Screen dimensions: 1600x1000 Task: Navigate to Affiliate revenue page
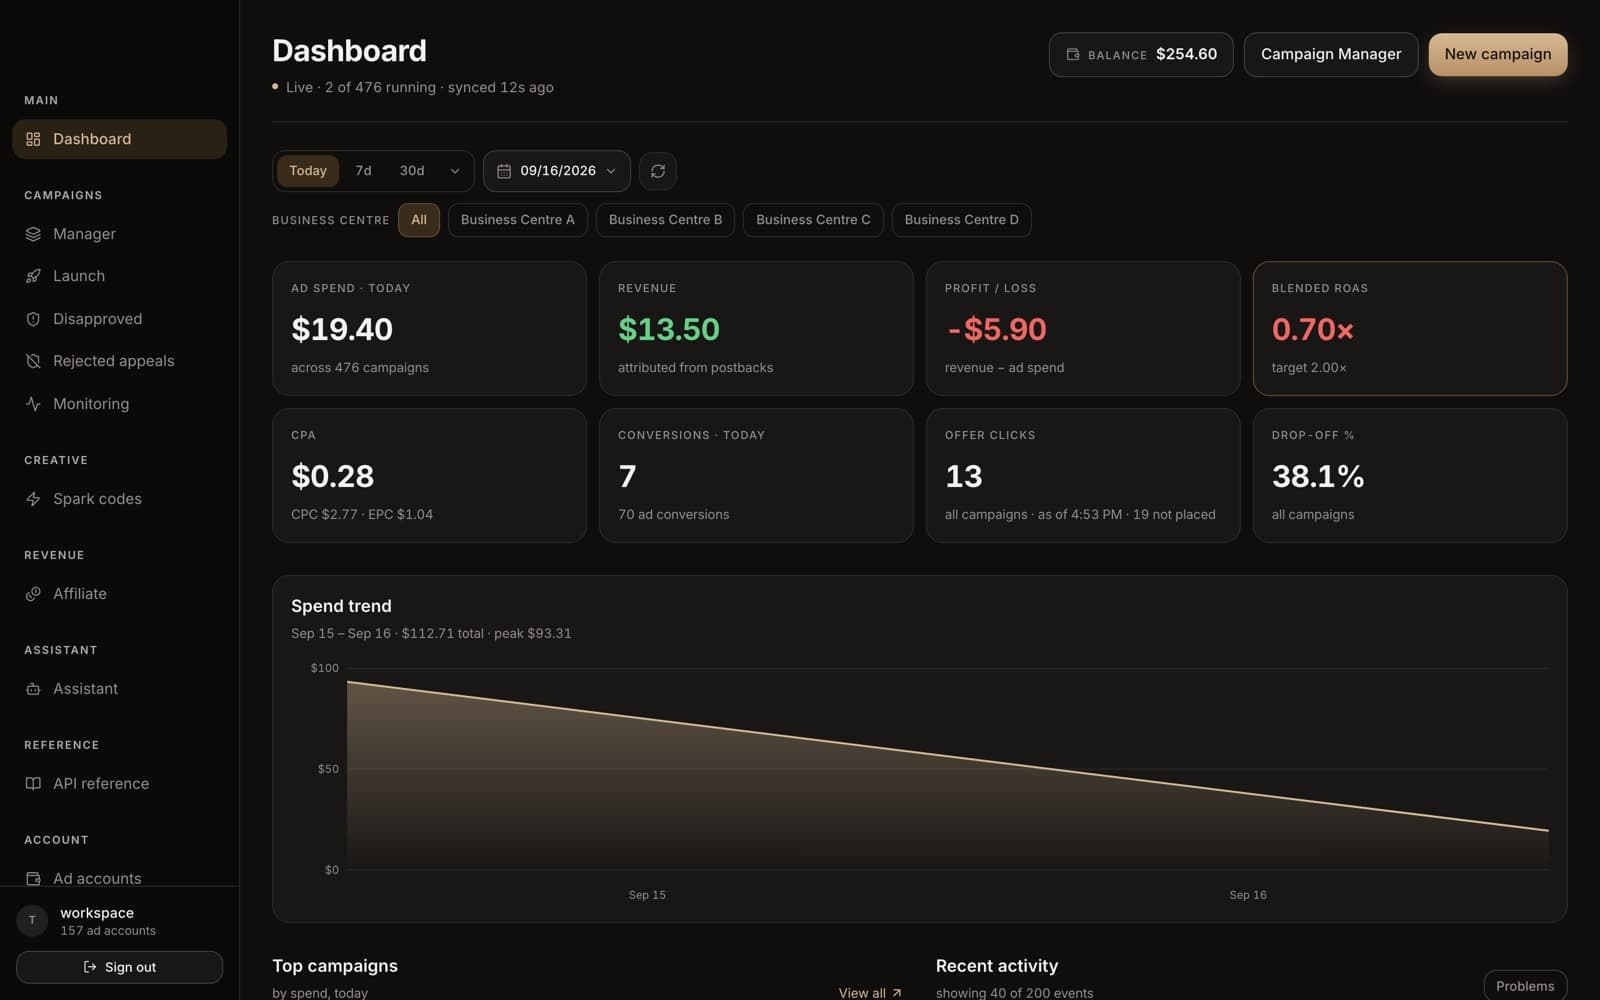point(119,594)
